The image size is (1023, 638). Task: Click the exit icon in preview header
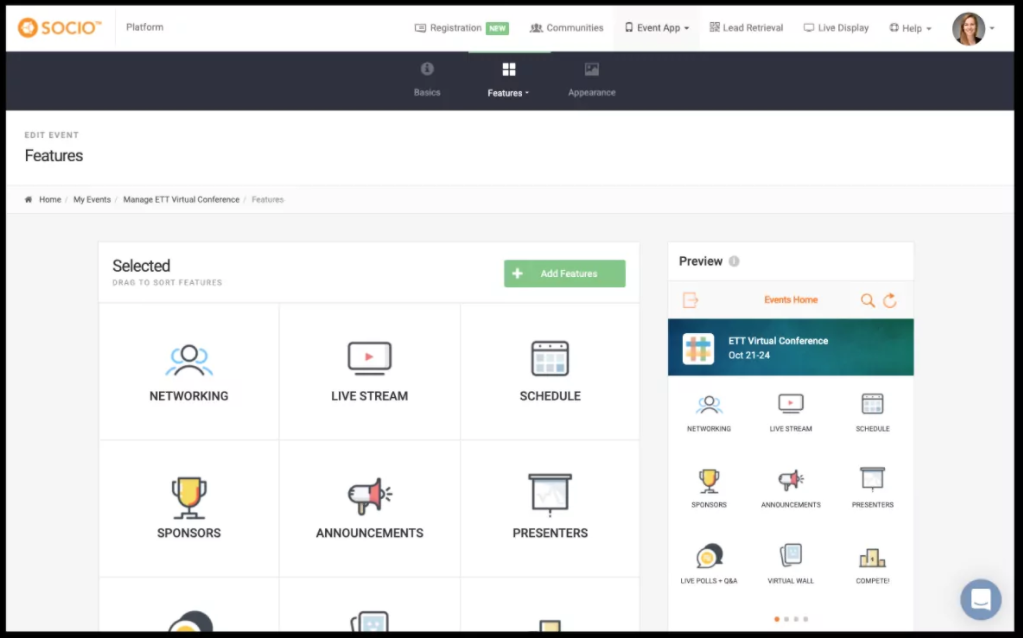pos(690,300)
